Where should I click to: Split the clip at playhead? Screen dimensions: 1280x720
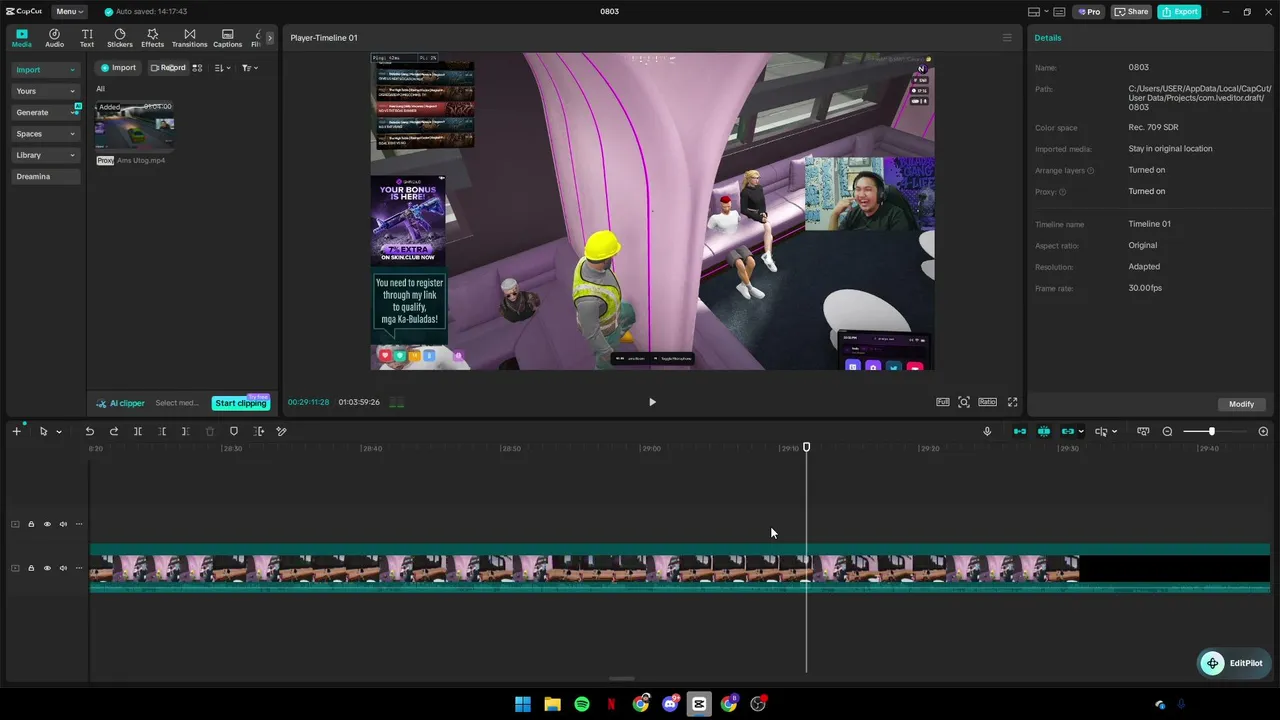point(138,431)
